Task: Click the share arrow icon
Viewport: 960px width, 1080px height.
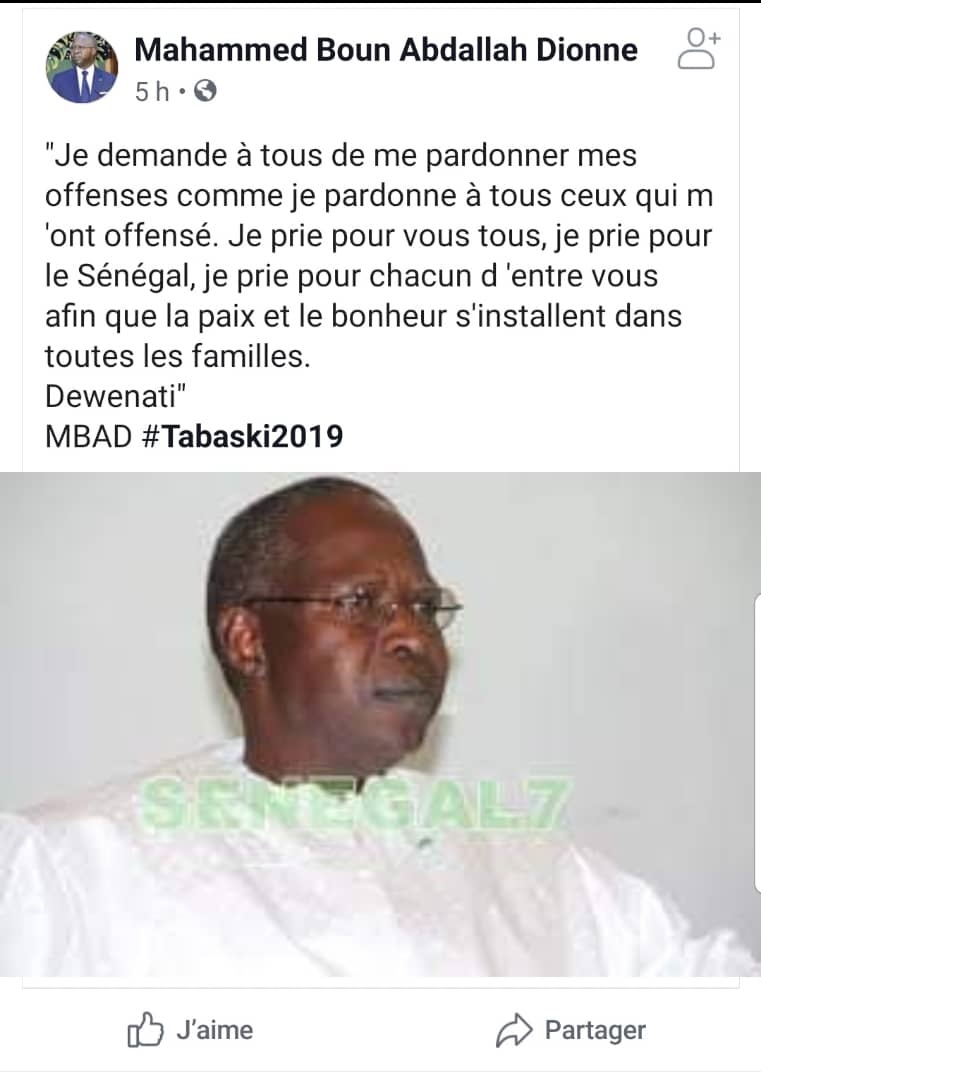Action: point(514,1030)
